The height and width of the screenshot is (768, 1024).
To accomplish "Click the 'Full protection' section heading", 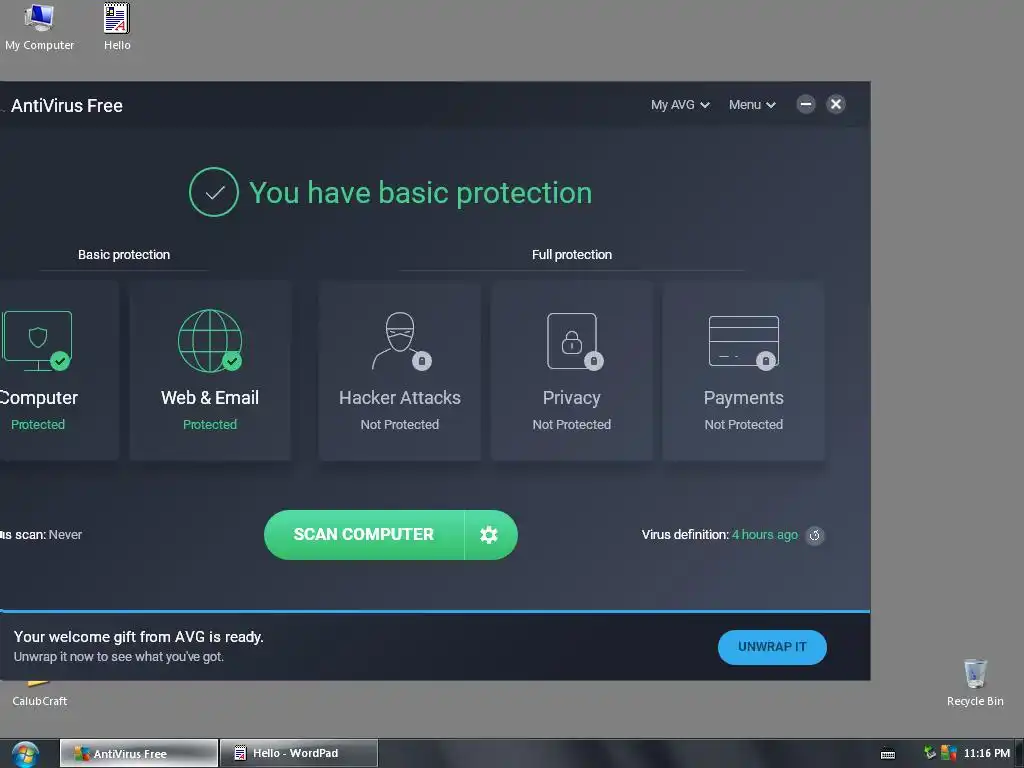I will point(572,255).
